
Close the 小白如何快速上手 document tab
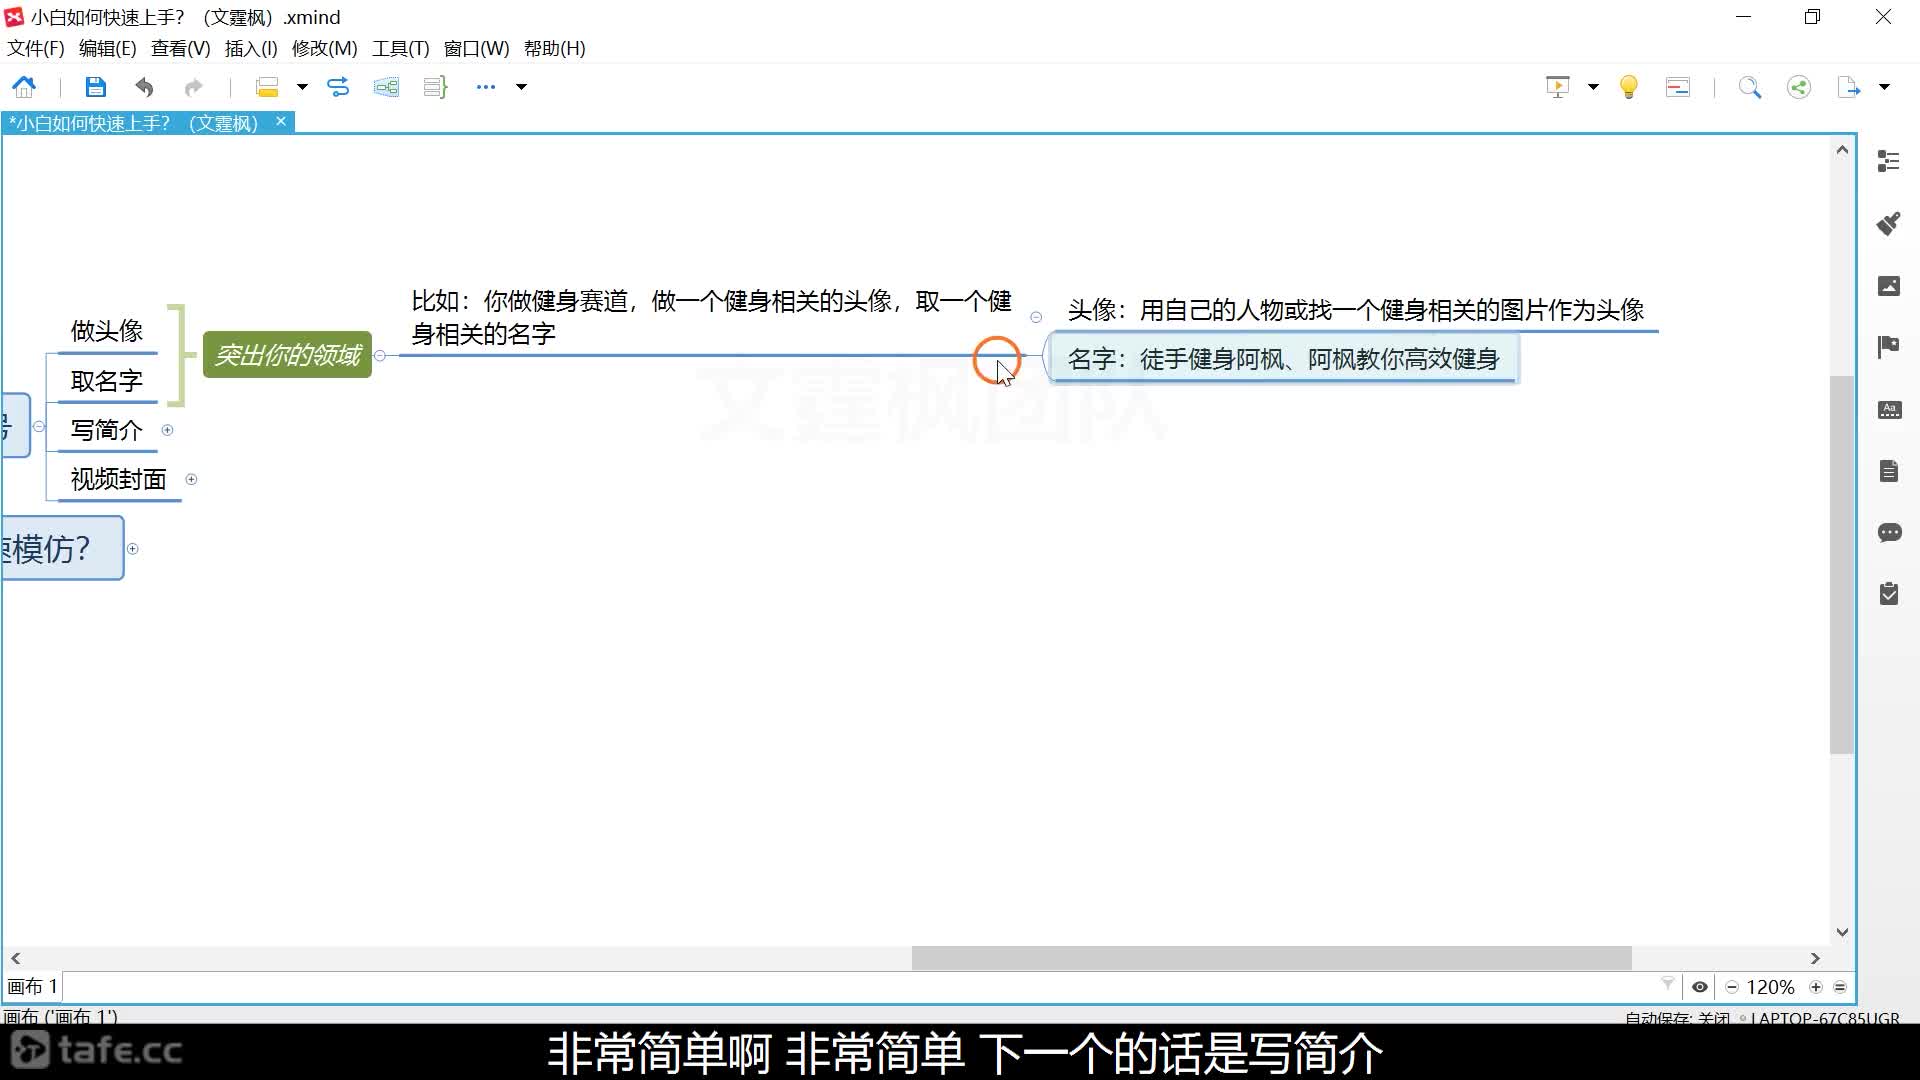tap(281, 121)
